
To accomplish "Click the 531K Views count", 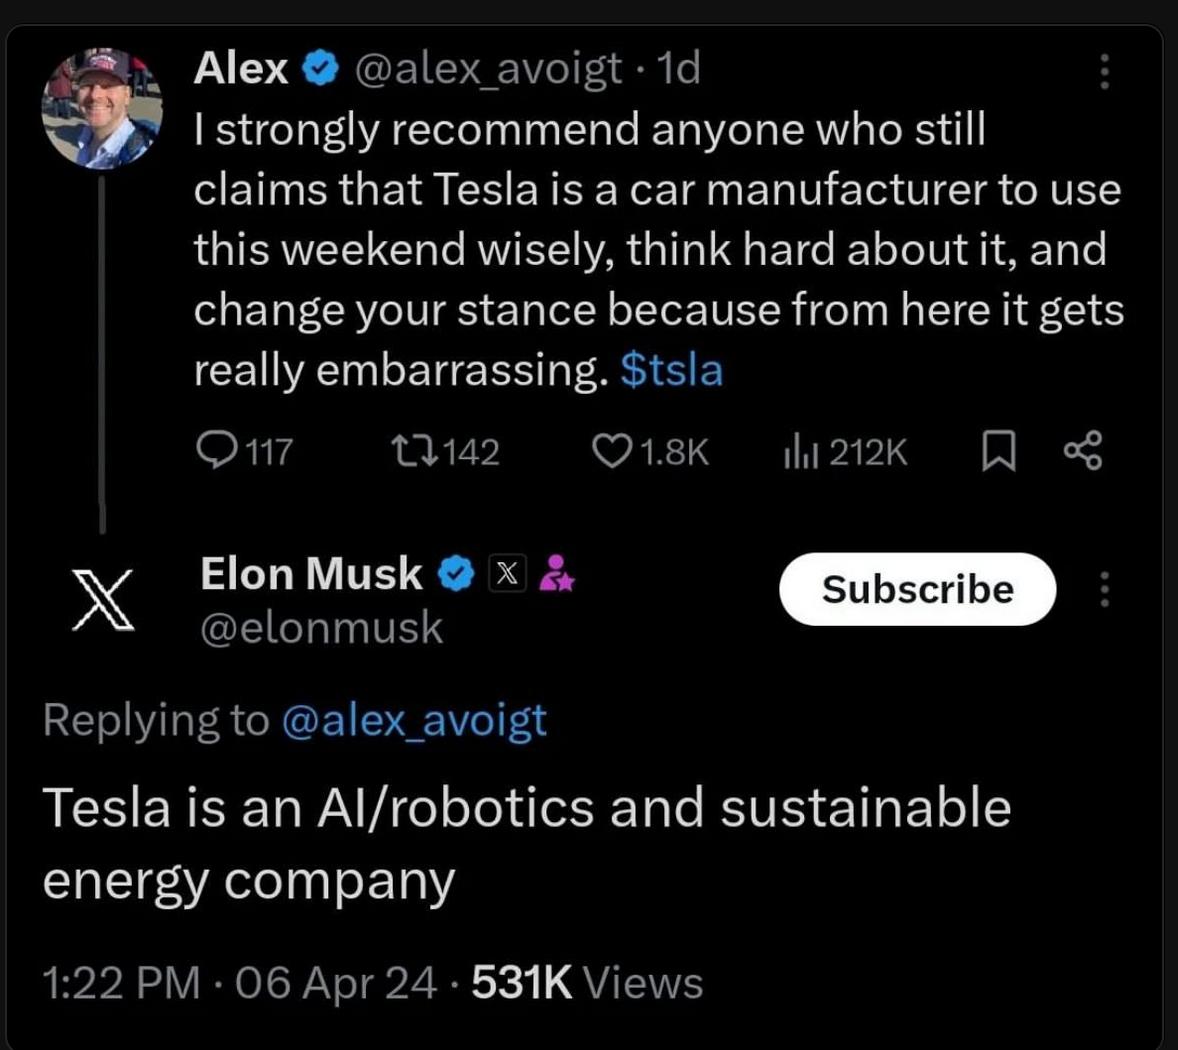I will pos(587,983).
